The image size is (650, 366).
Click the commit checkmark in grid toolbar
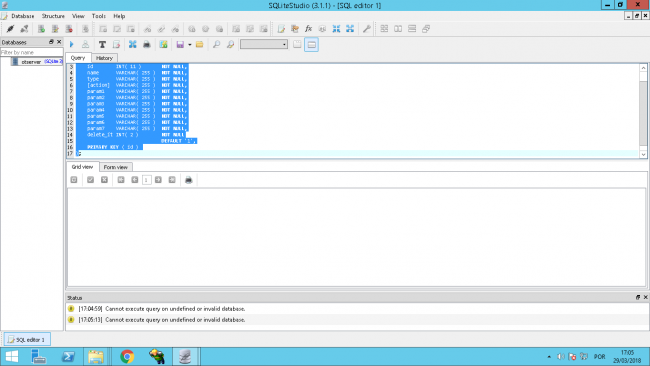[x=90, y=179]
